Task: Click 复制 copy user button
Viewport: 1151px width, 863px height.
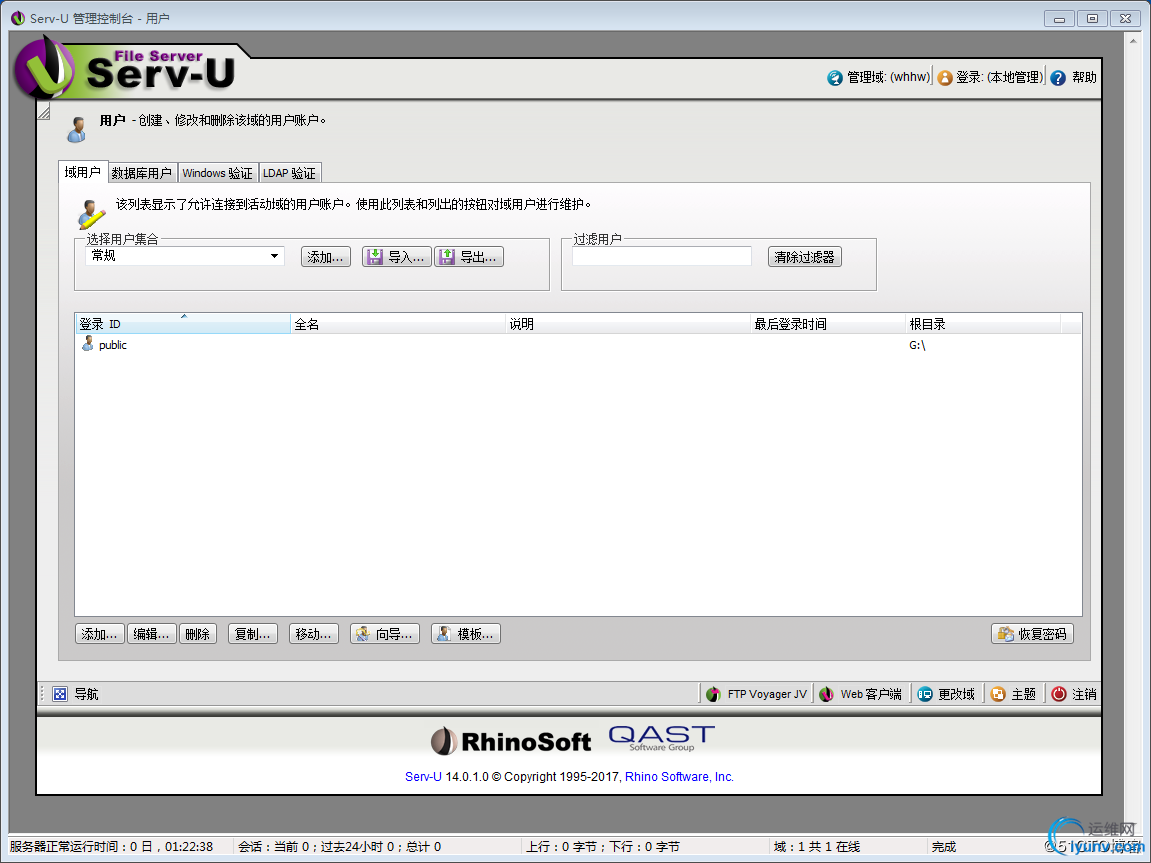Action: (253, 634)
